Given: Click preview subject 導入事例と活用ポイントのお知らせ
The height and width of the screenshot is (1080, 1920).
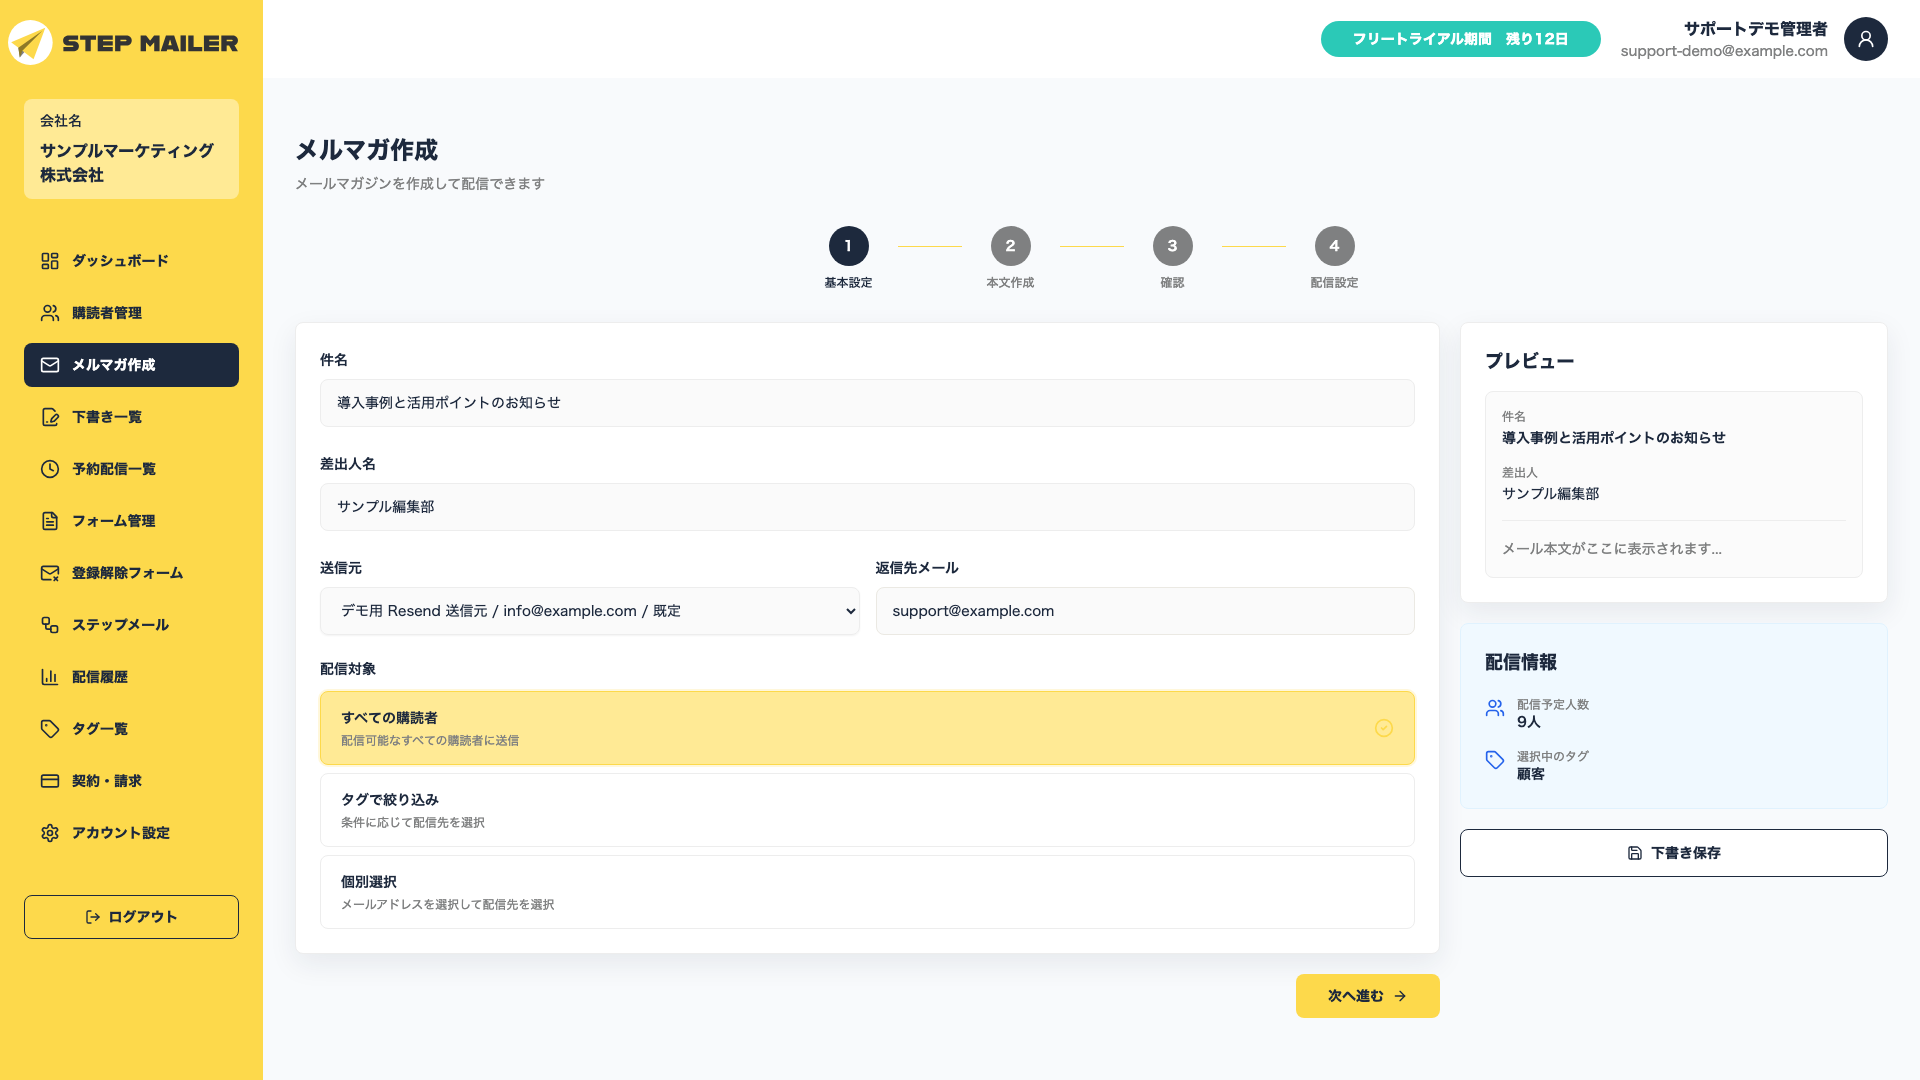Looking at the screenshot, I should [x=1613, y=438].
